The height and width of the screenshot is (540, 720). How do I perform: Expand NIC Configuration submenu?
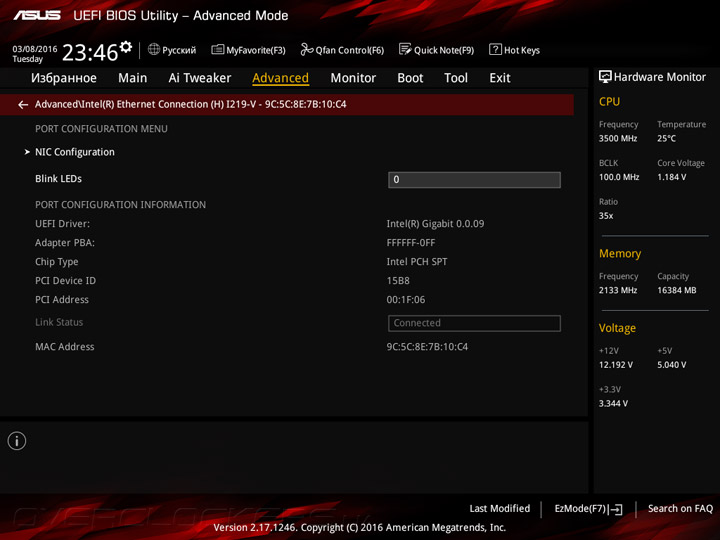(75, 152)
